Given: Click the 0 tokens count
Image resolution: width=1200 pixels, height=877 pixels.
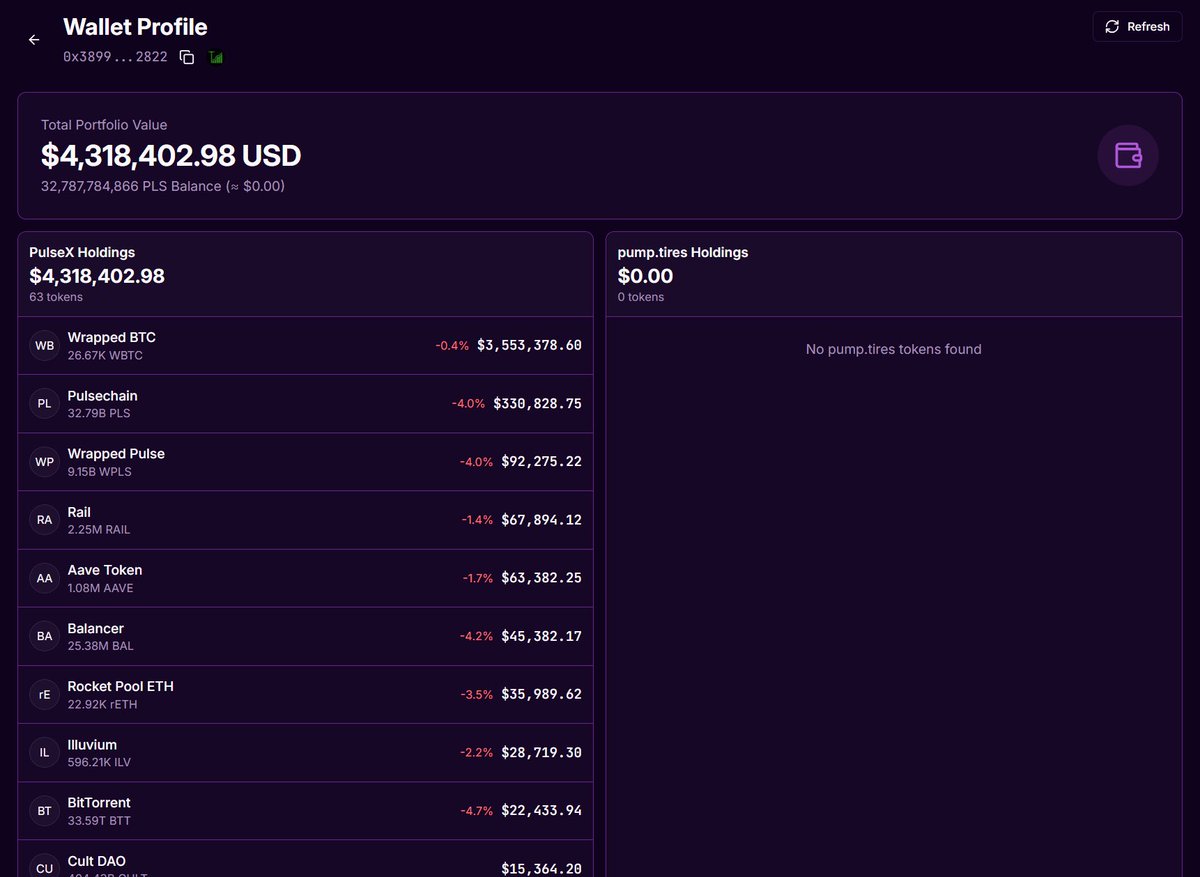Looking at the screenshot, I should coord(641,297).
